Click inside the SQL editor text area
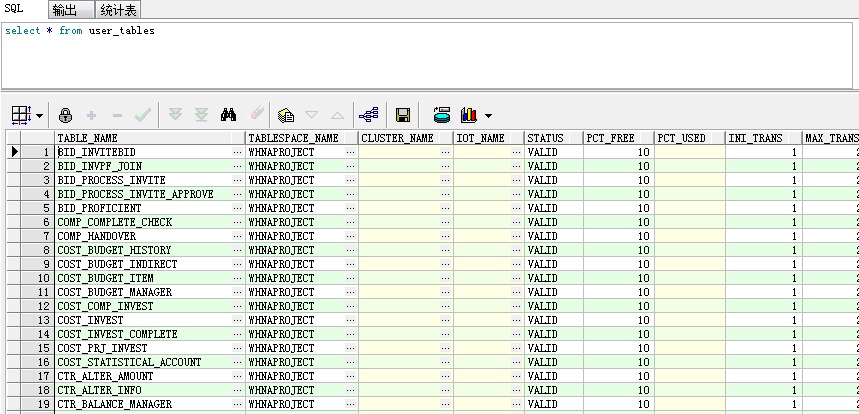 point(427,55)
